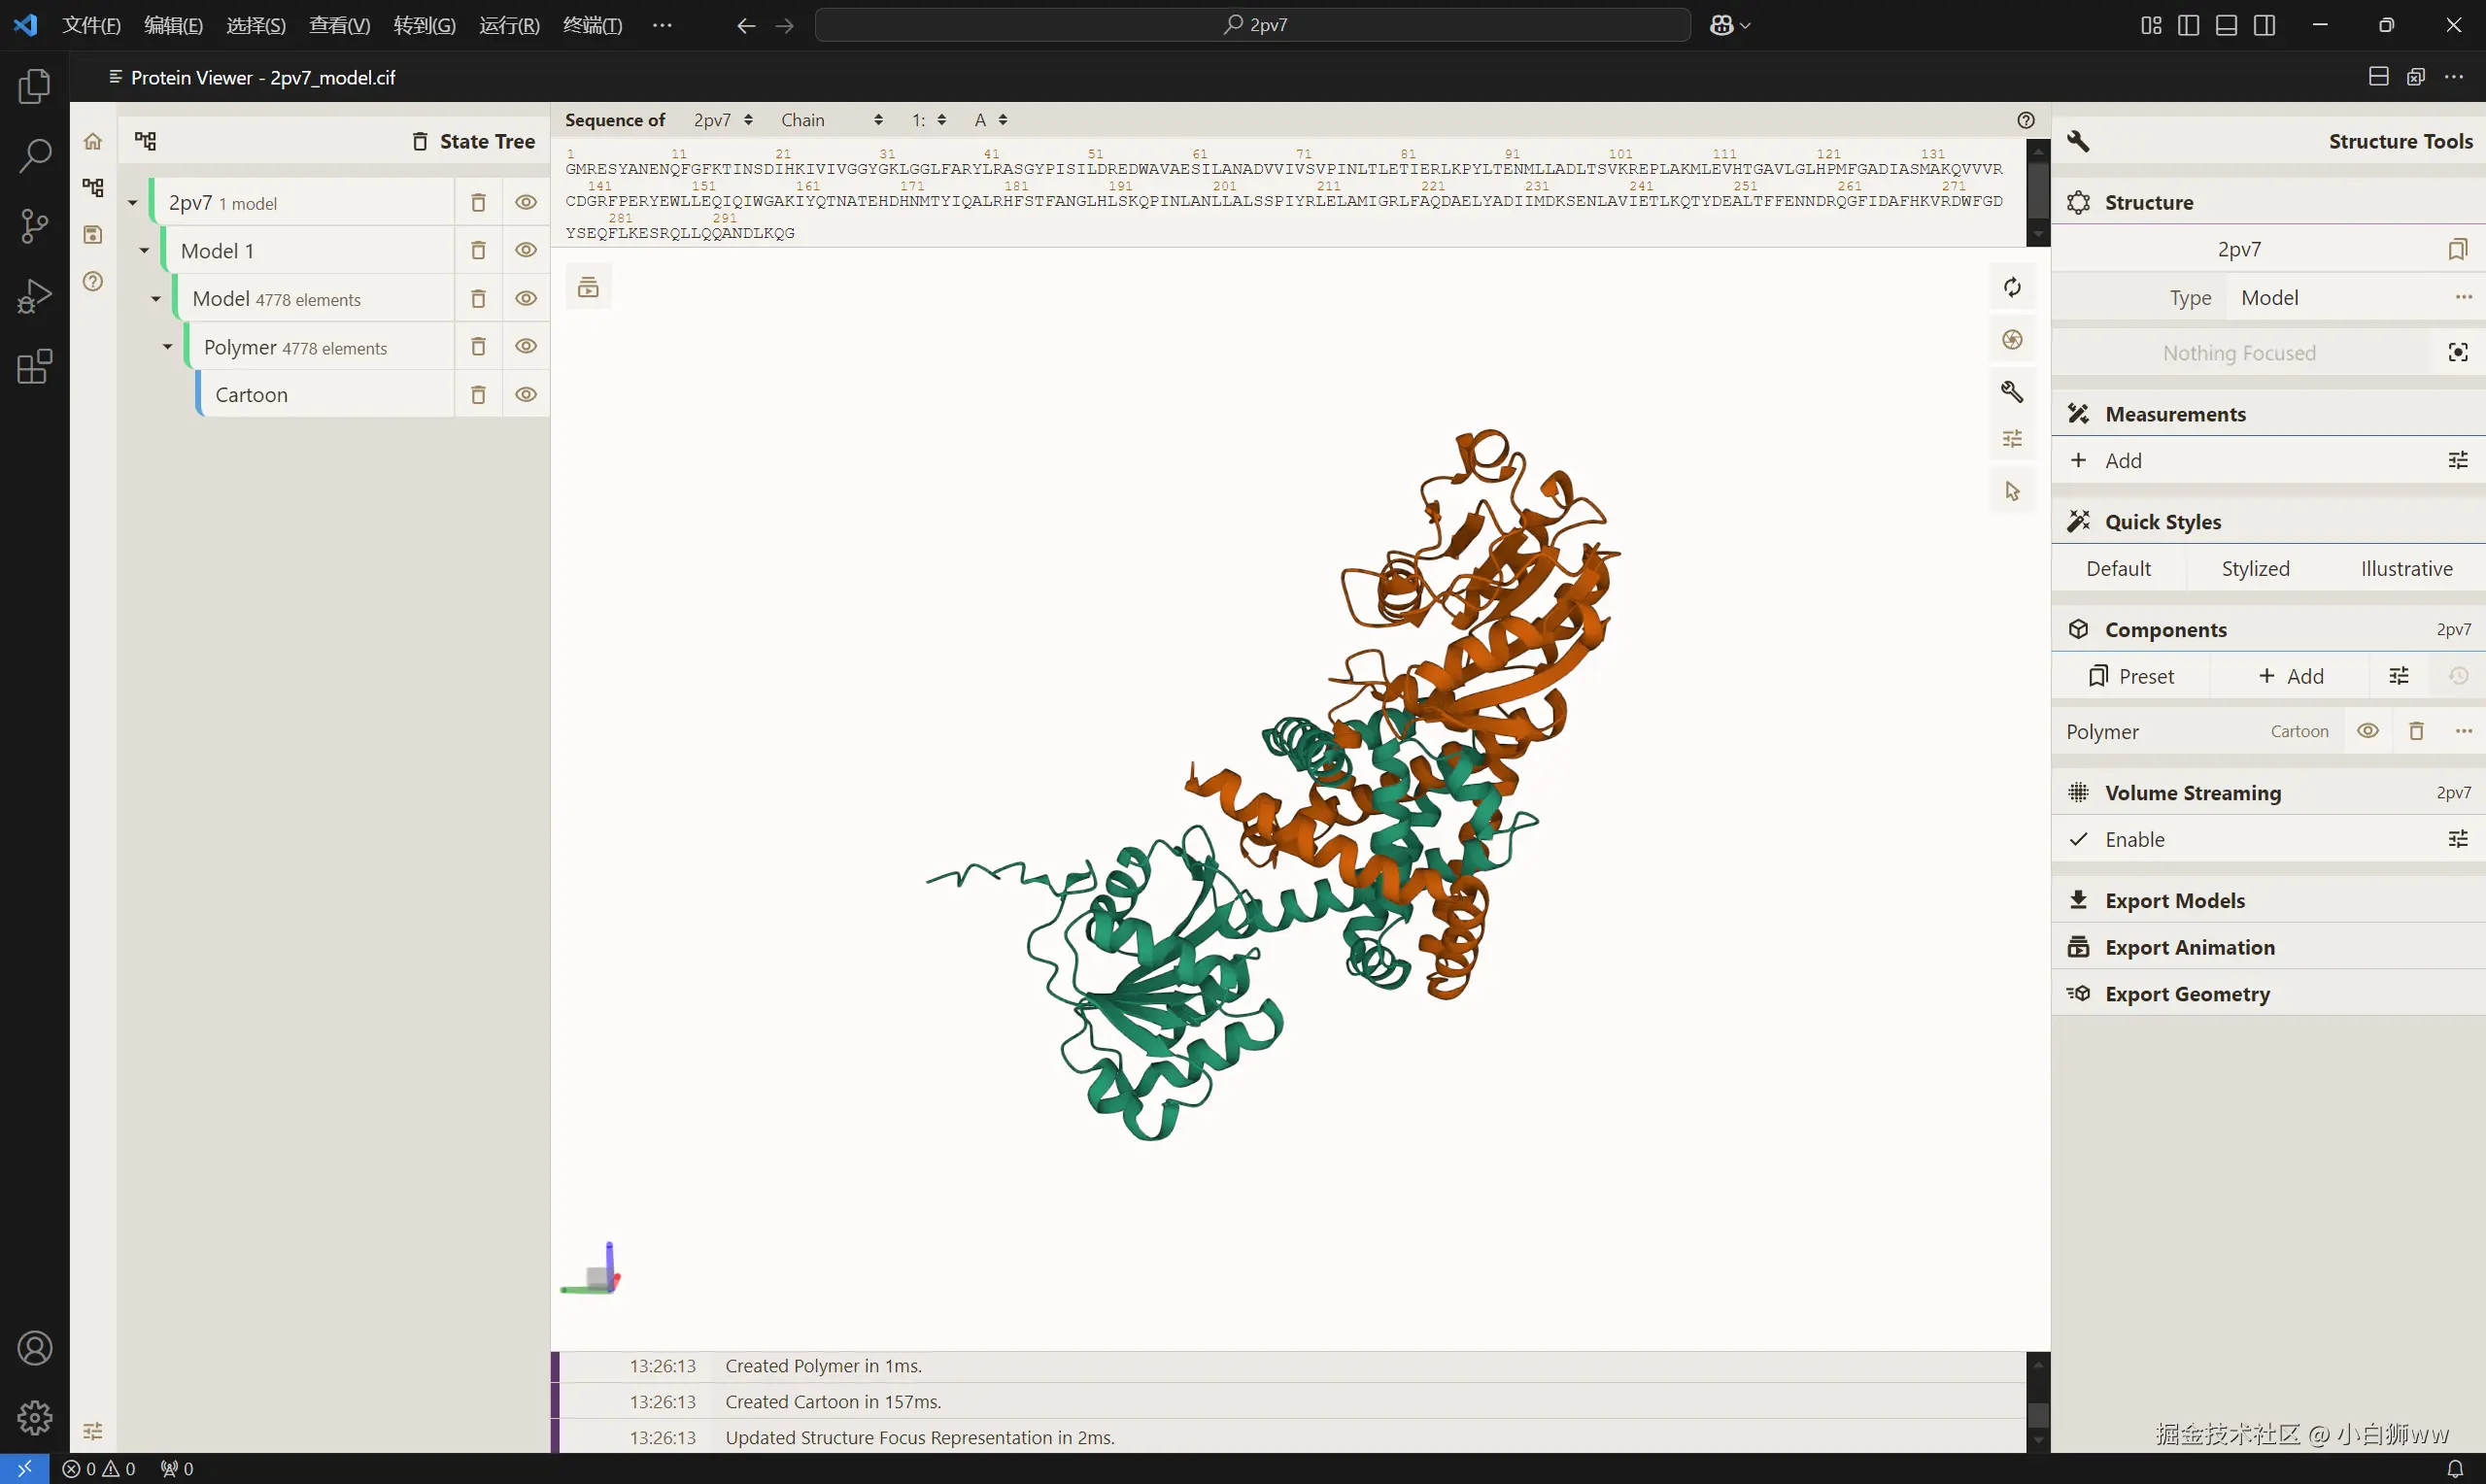Click the reset camera icon in viewport

[x=2012, y=288]
